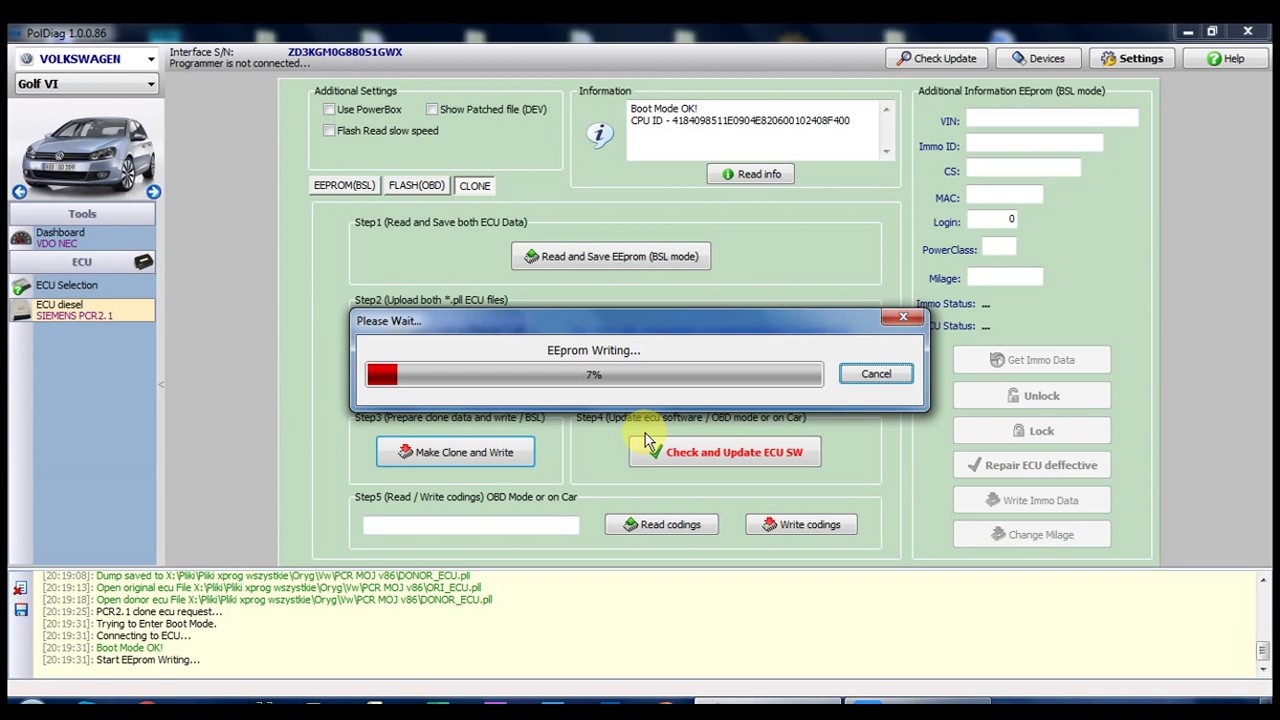Clear the log with red icon
This screenshot has width=1280, height=720.
[x=20, y=590]
